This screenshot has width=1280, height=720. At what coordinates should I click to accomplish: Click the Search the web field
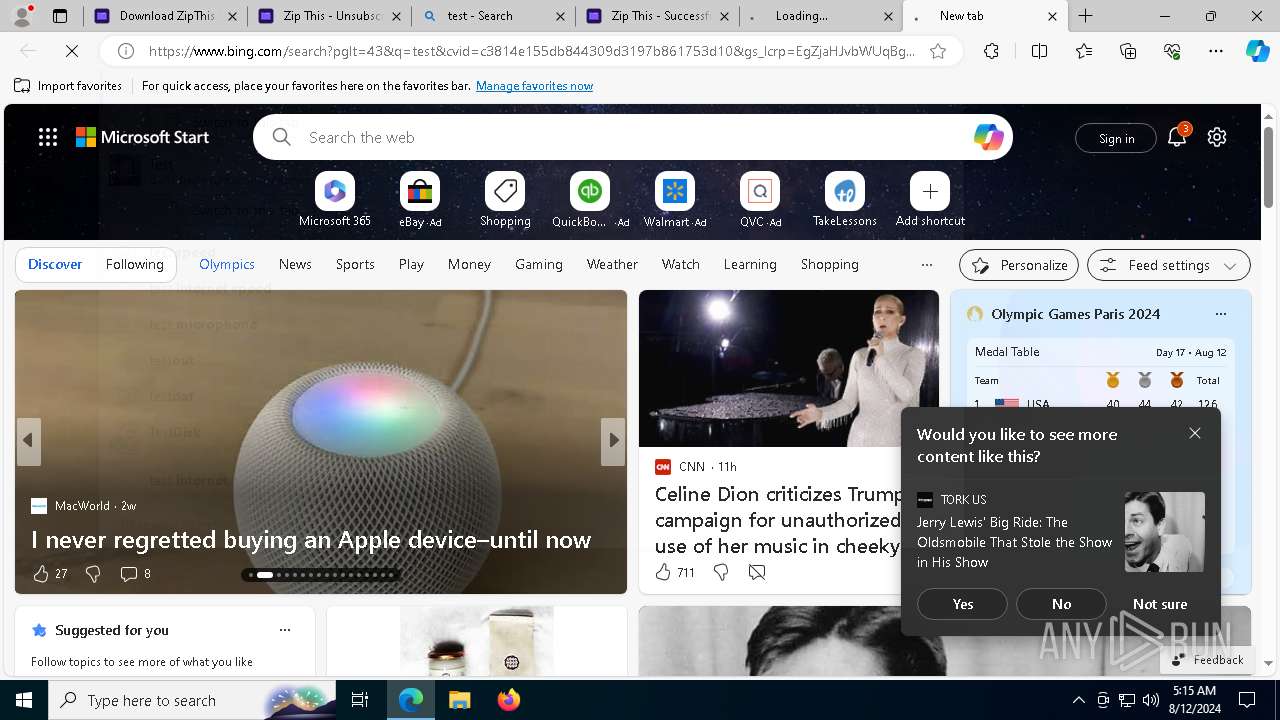[633, 137]
